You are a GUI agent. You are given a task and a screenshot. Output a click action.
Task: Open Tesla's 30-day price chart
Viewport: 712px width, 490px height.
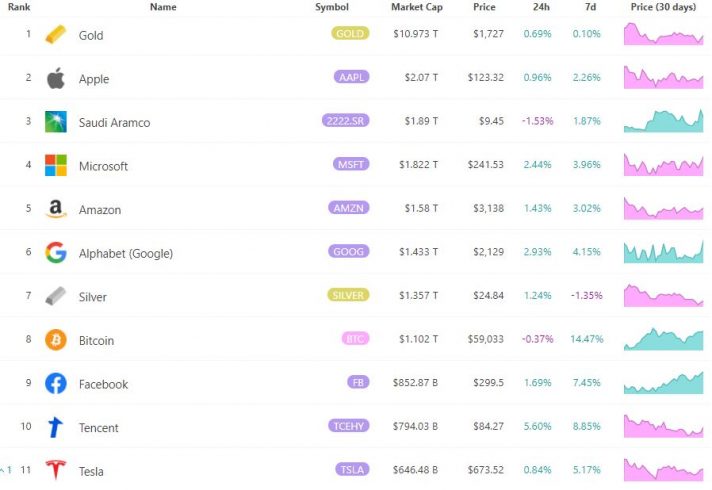point(663,470)
